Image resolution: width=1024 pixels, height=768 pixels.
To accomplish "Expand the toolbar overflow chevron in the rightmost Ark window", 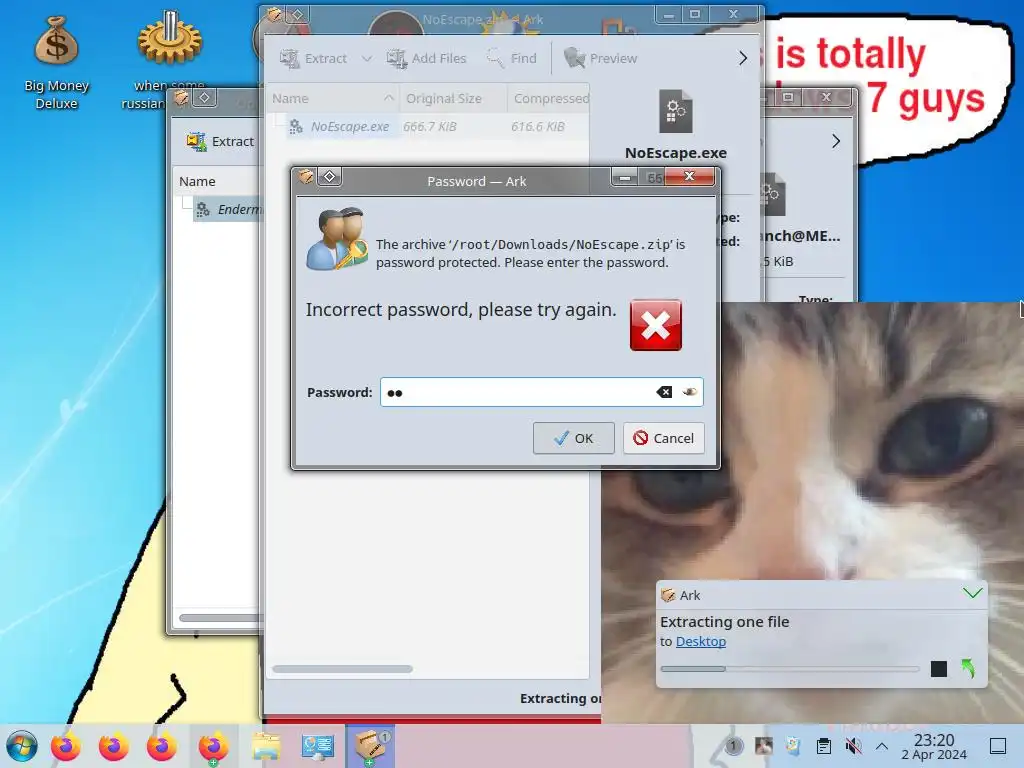I will pyautogui.click(x=836, y=141).
